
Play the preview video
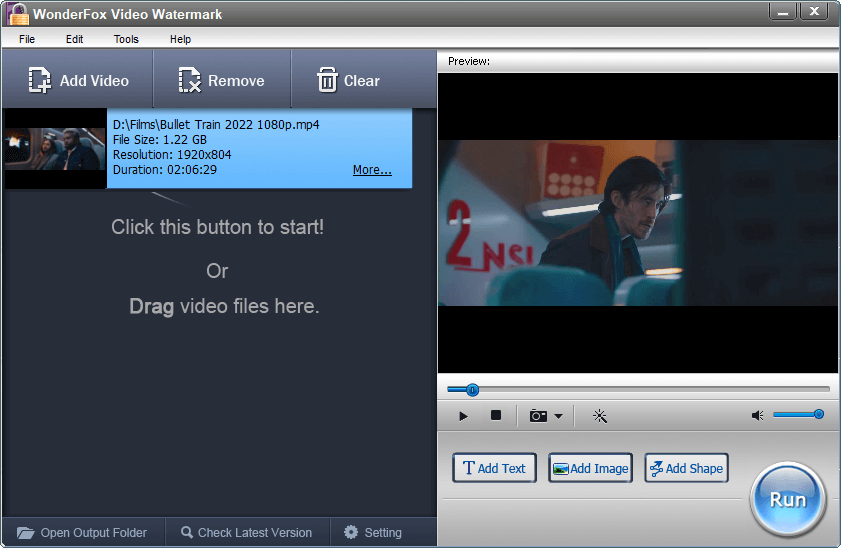463,416
